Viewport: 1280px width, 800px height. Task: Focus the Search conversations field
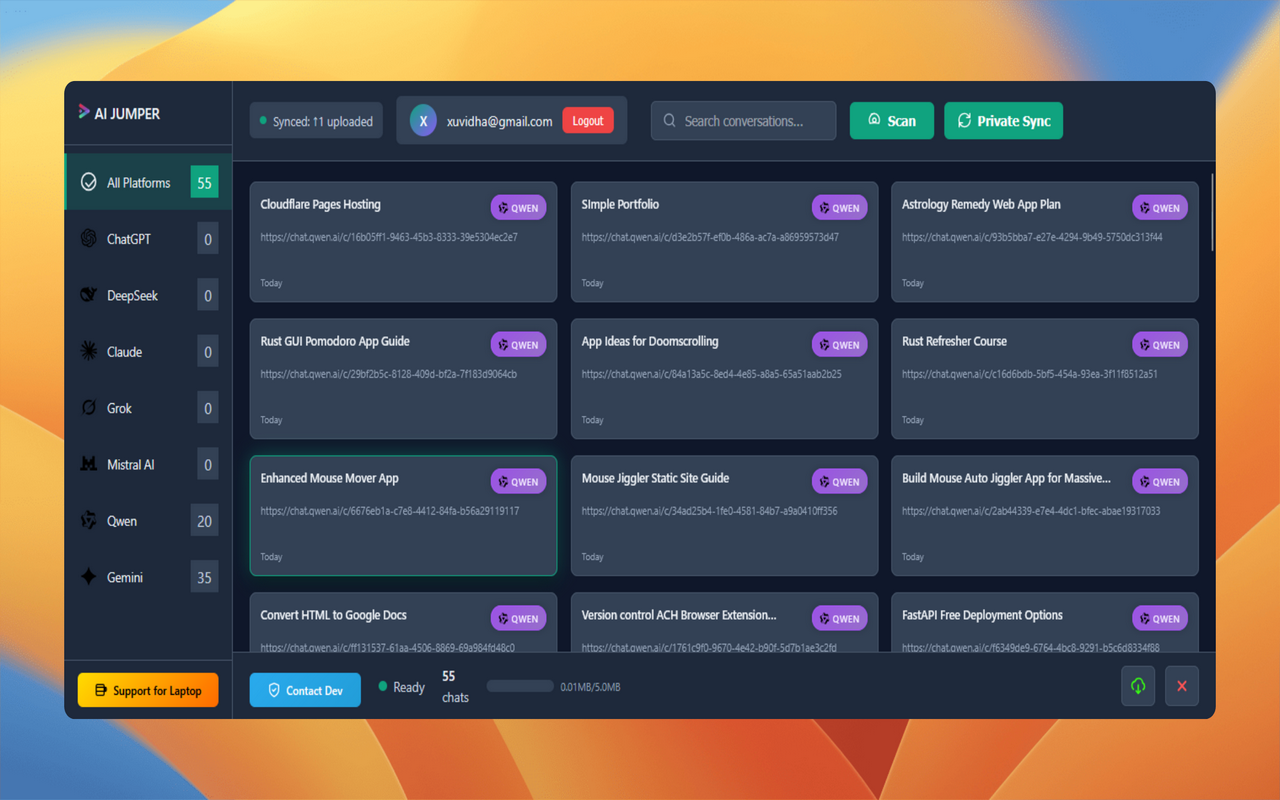(x=743, y=121)
